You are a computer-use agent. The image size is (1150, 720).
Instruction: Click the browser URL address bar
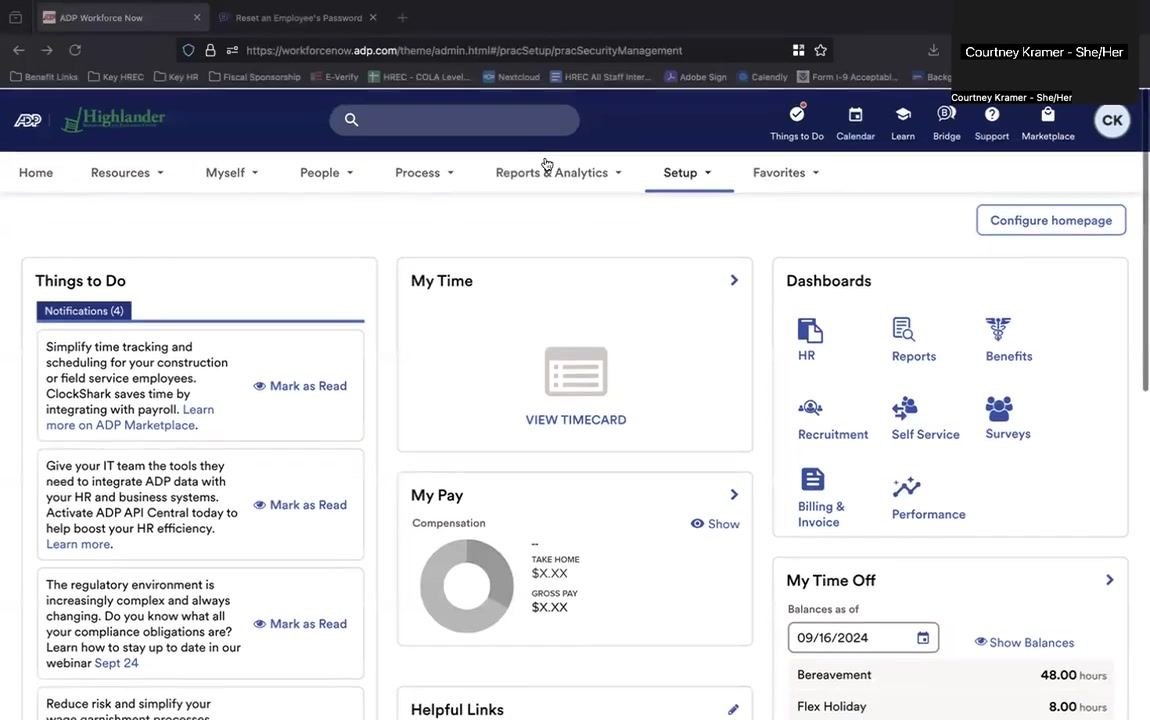(x=504, y=50)
